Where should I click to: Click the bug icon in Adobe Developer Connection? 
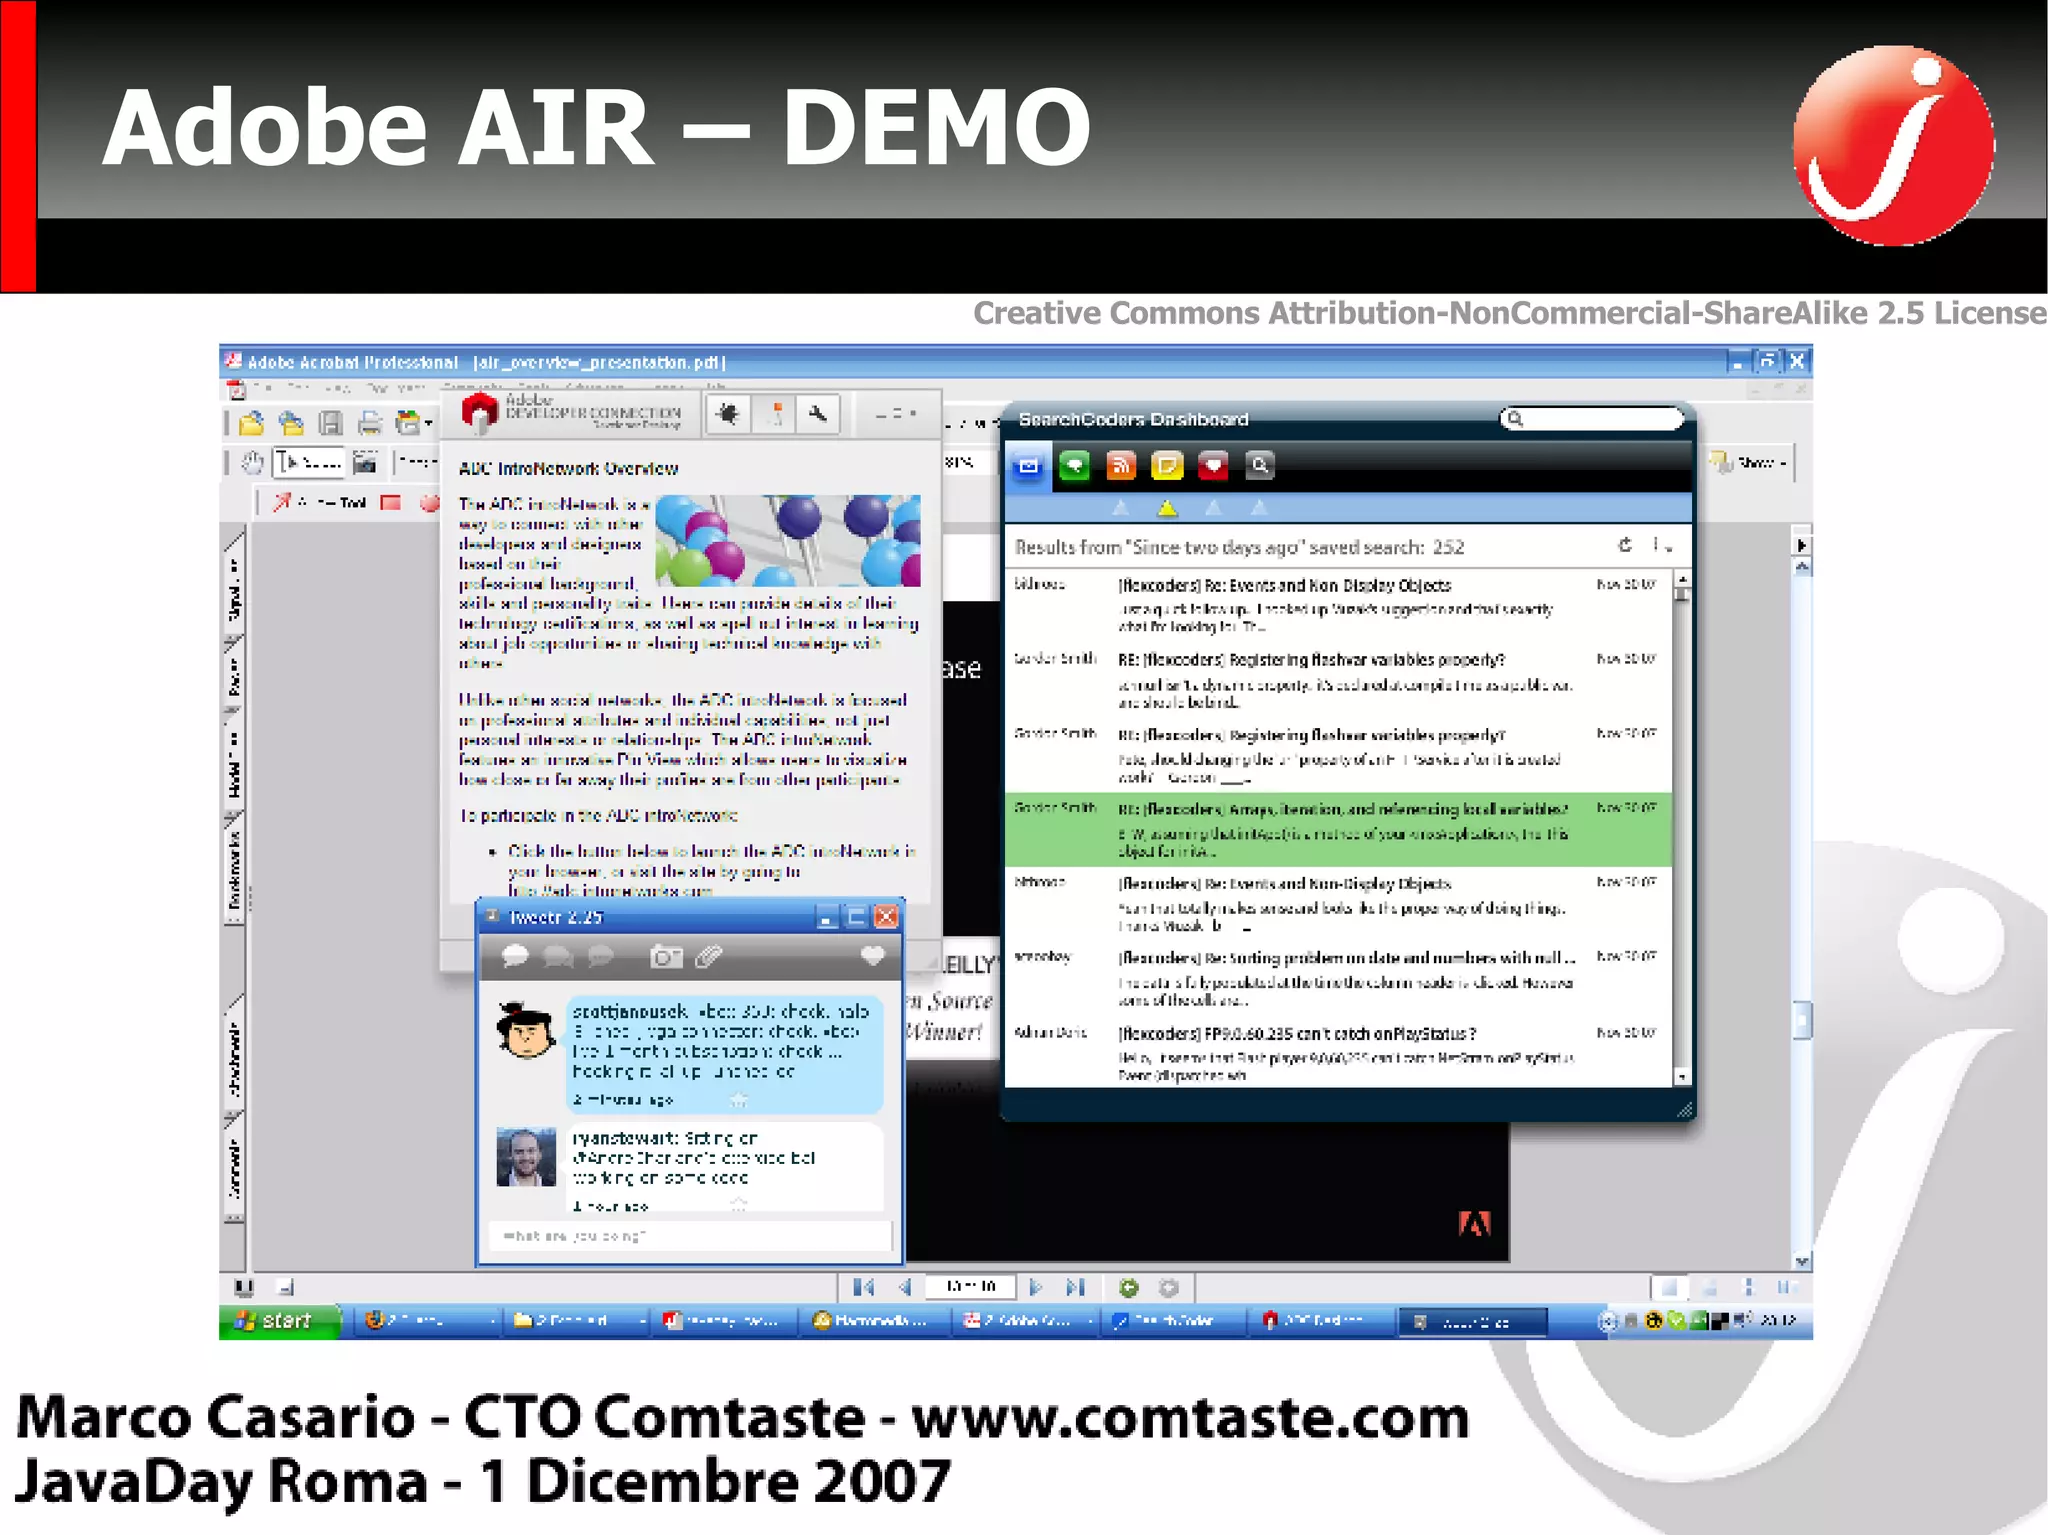point(728,413)
